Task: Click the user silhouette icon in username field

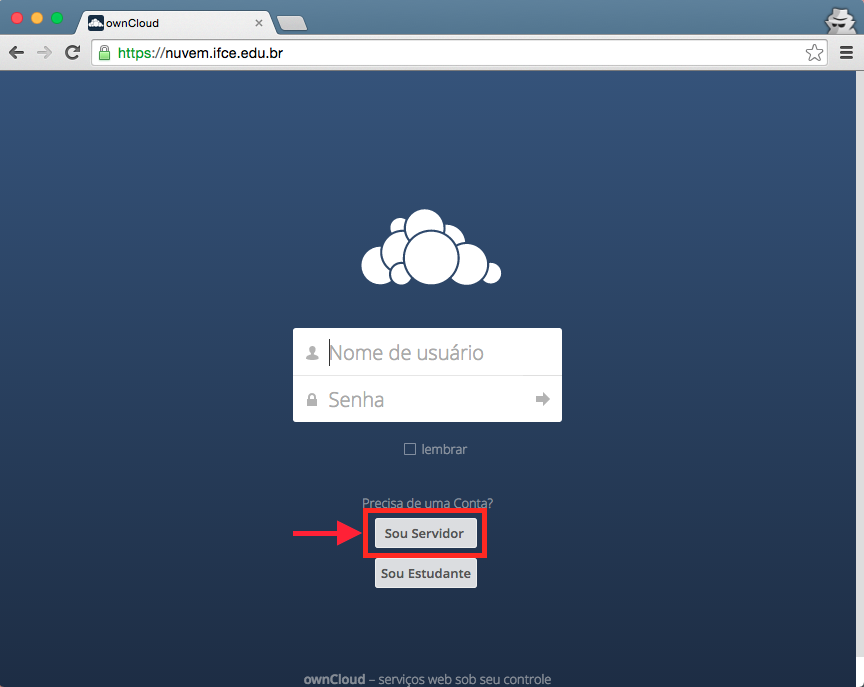Action: (x=312, y=353)
